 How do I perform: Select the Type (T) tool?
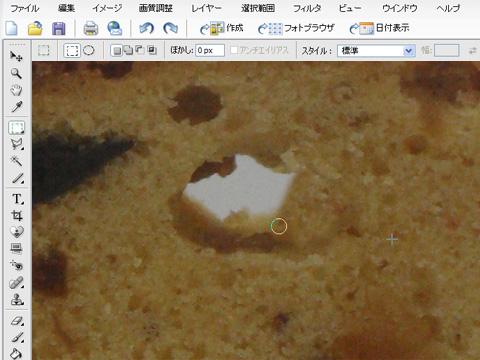tap(17, 199)
